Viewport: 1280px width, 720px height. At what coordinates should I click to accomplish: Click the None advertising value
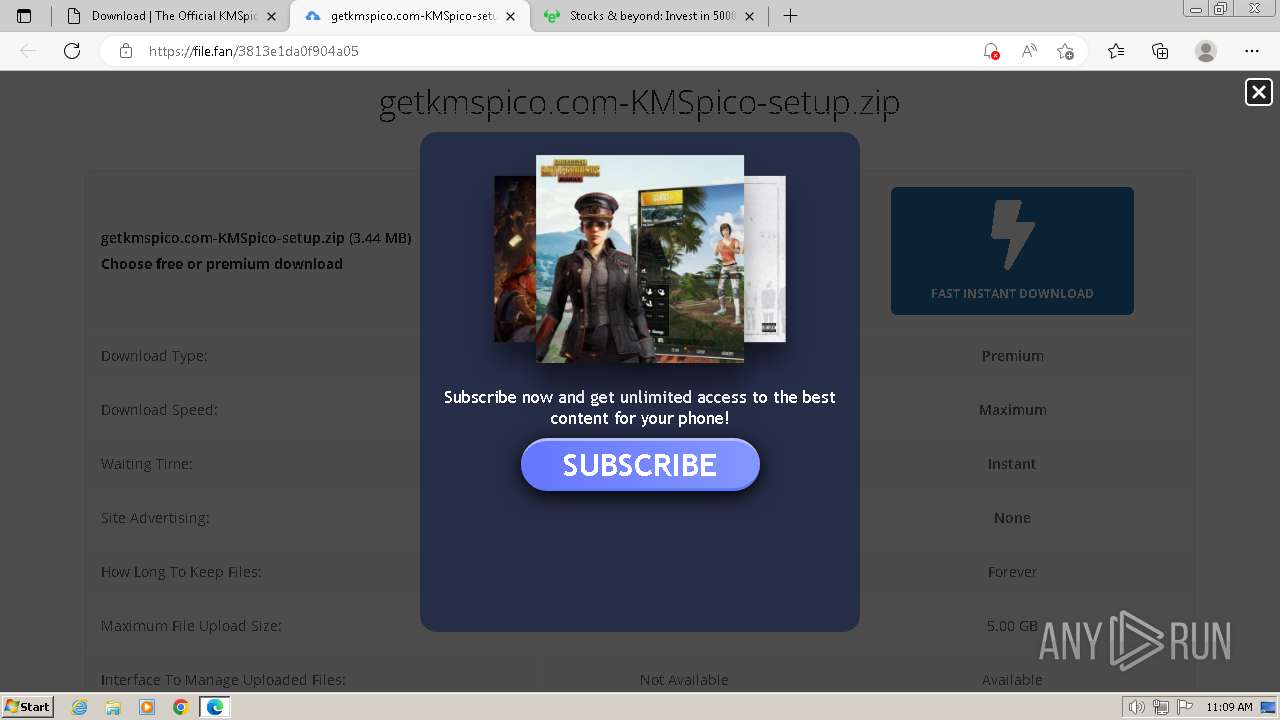pos(1012,518)
